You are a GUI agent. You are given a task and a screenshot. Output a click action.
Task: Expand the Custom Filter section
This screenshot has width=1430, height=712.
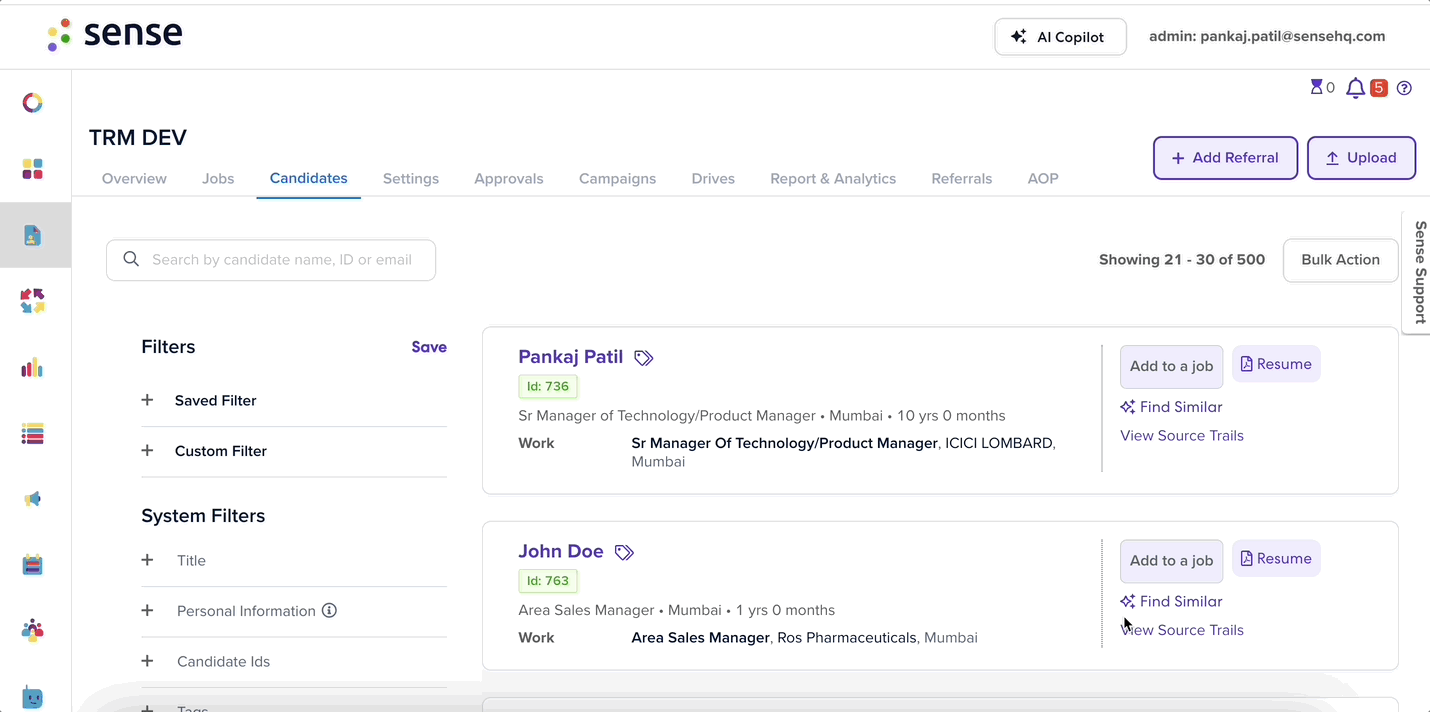294,451
